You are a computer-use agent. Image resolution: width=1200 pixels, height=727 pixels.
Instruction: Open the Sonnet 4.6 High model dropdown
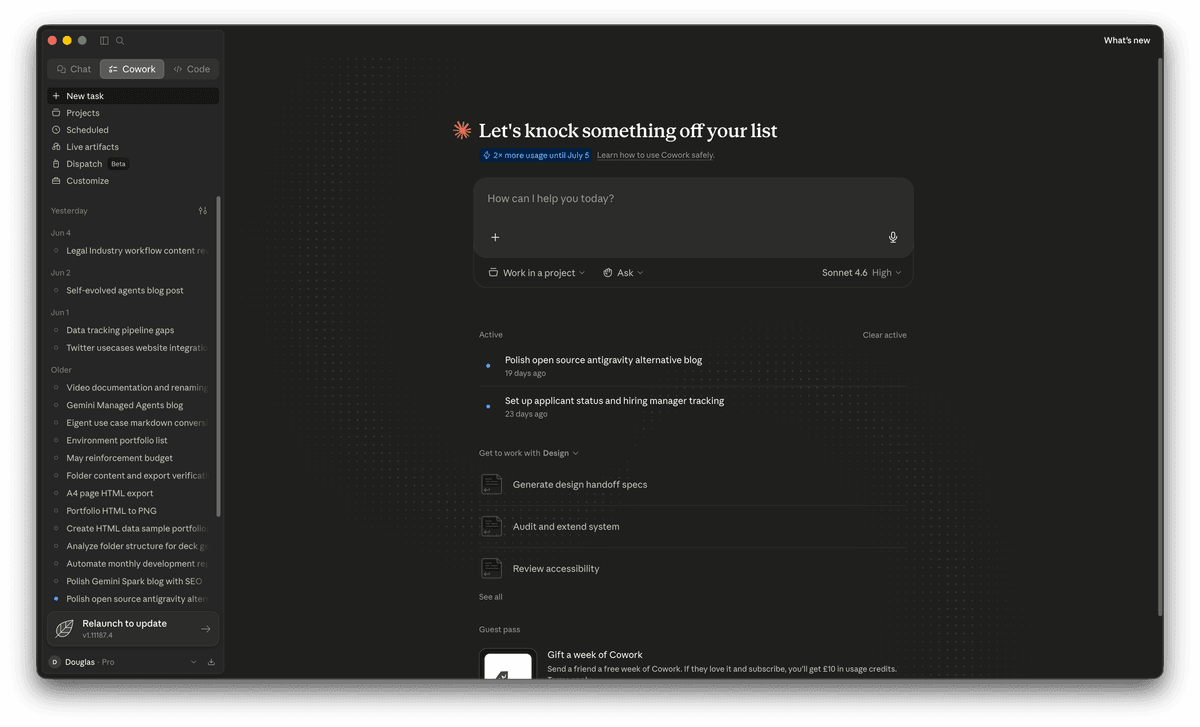pyautogui.click(x=861, y=273)
